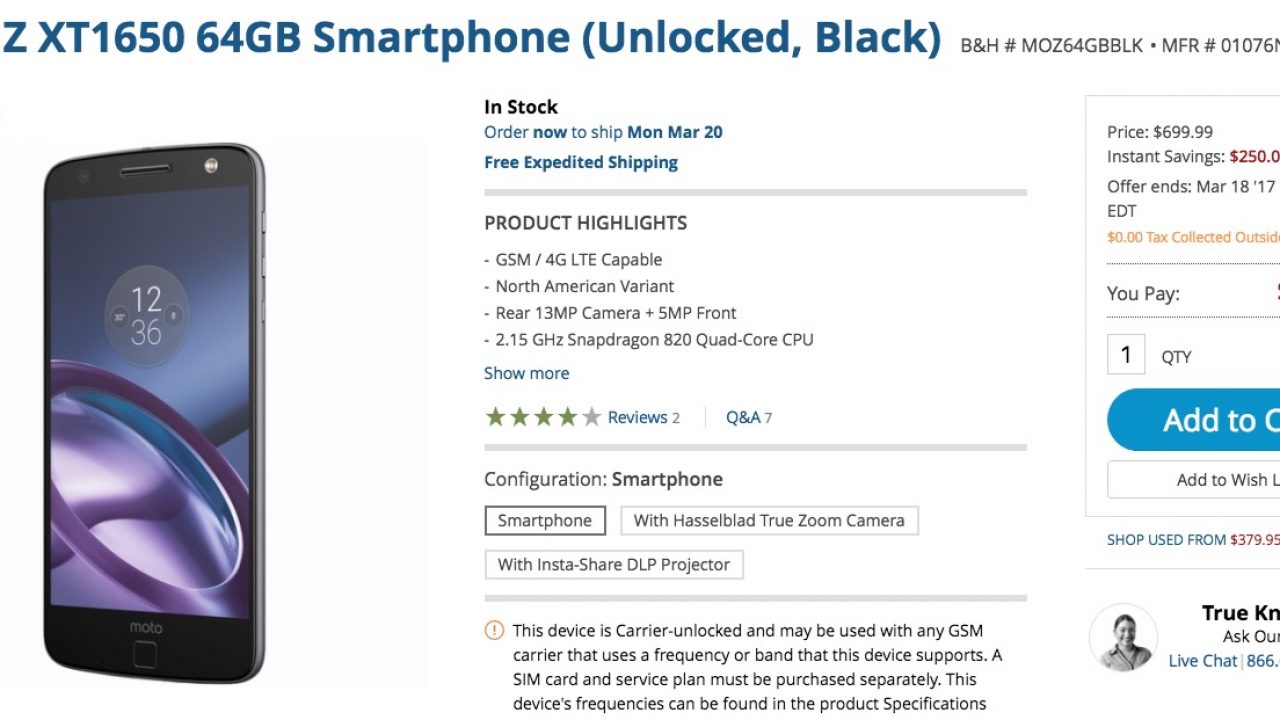
Task: Select With Insta-Share DLP Projector option
Action: pos(614,564)
